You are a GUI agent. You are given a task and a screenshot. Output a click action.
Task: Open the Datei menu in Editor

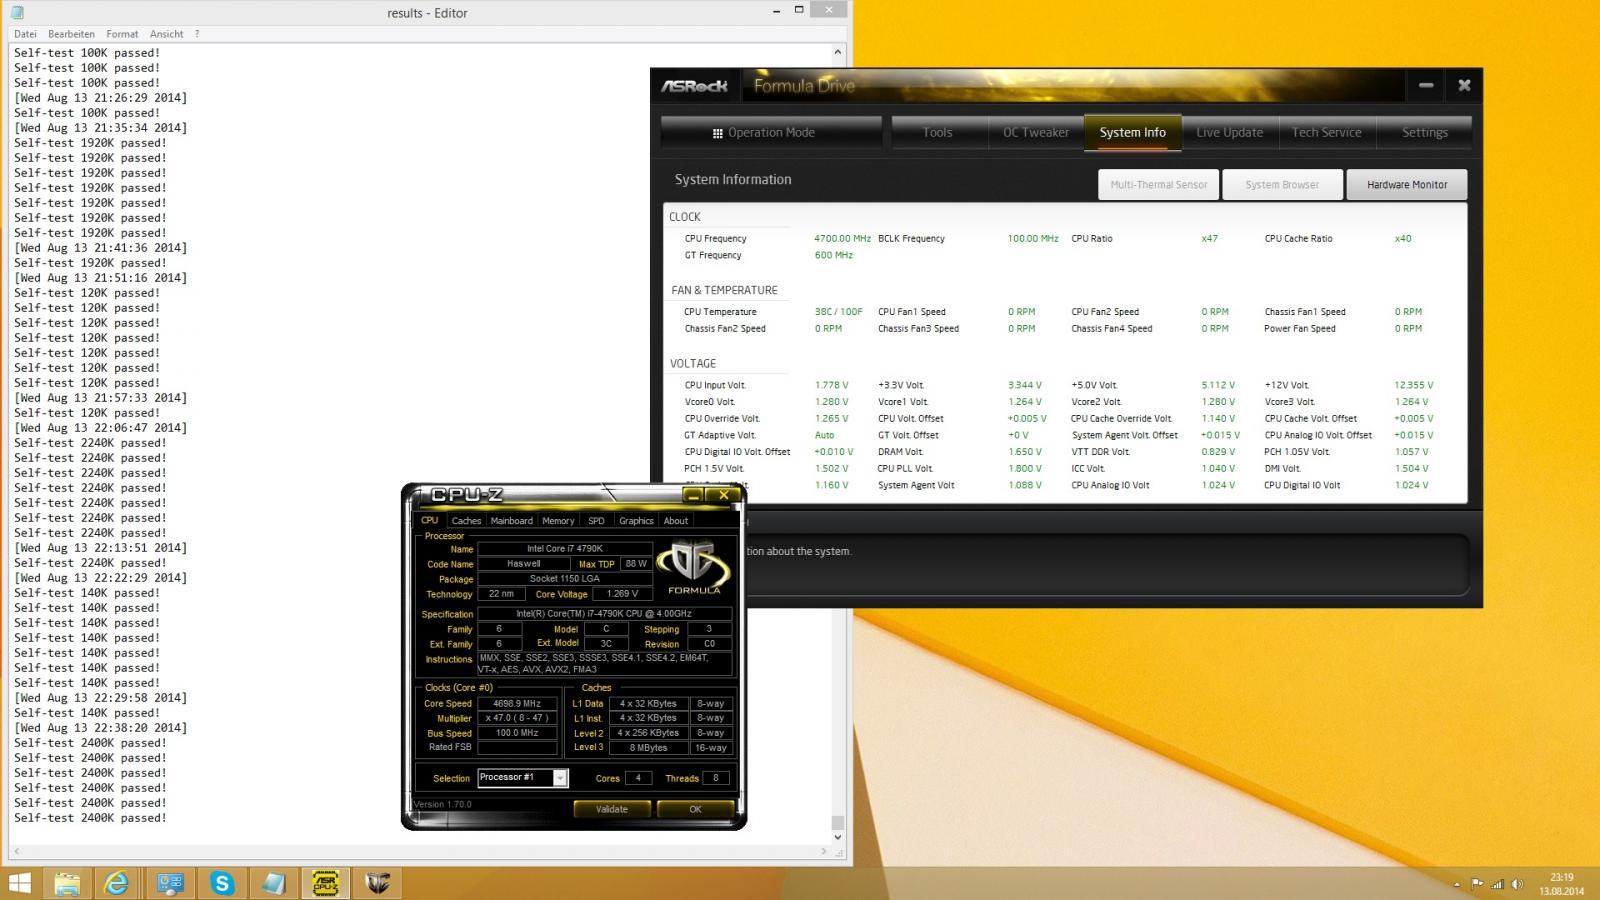pyautogui.click(x=25, y=34)
